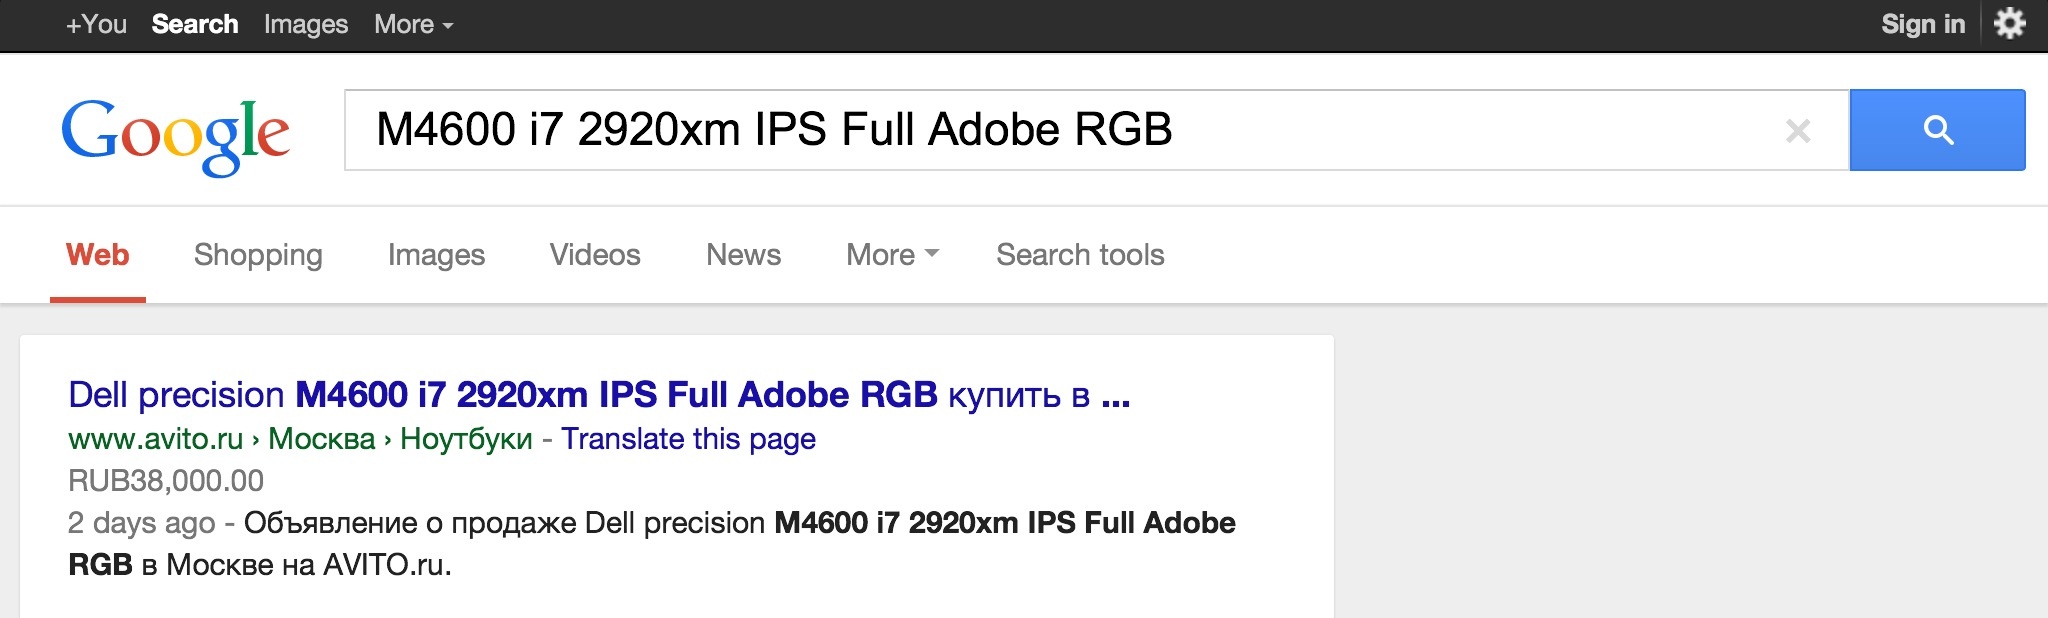
Task: Expand the More dropdown in the top black bar
Action: click(413, 24)
